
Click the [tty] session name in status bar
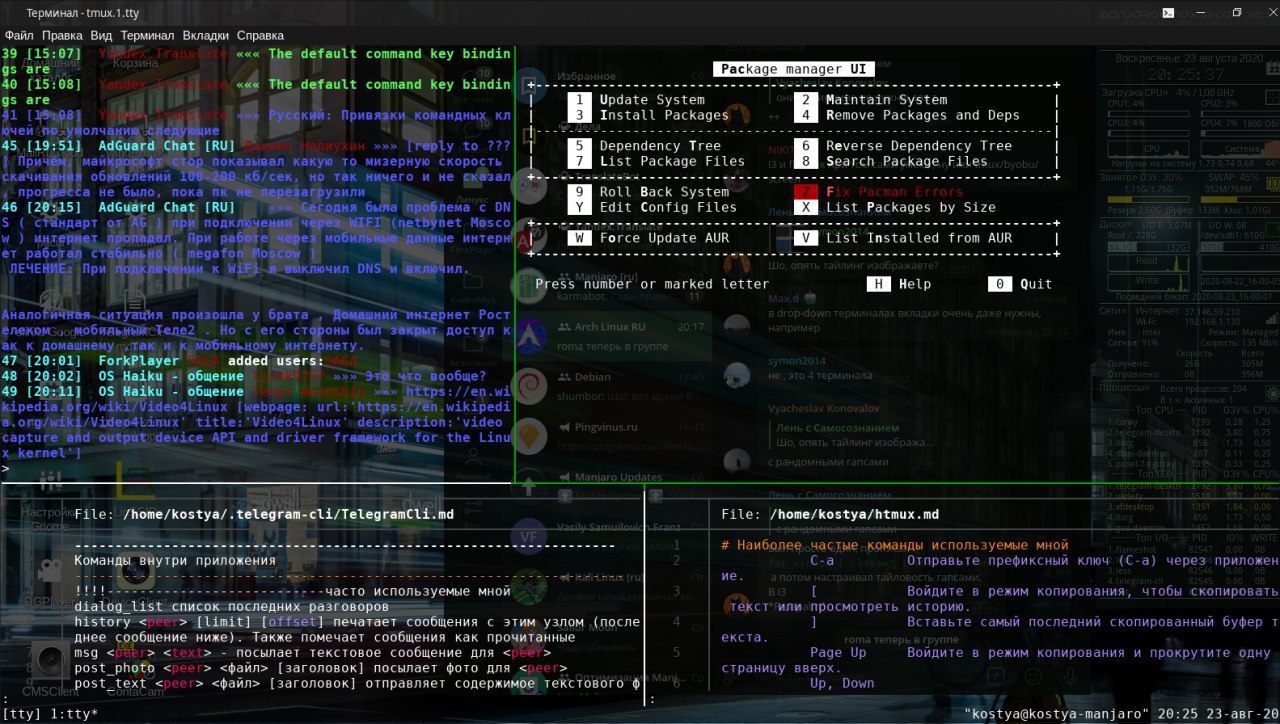click(22, 715)
